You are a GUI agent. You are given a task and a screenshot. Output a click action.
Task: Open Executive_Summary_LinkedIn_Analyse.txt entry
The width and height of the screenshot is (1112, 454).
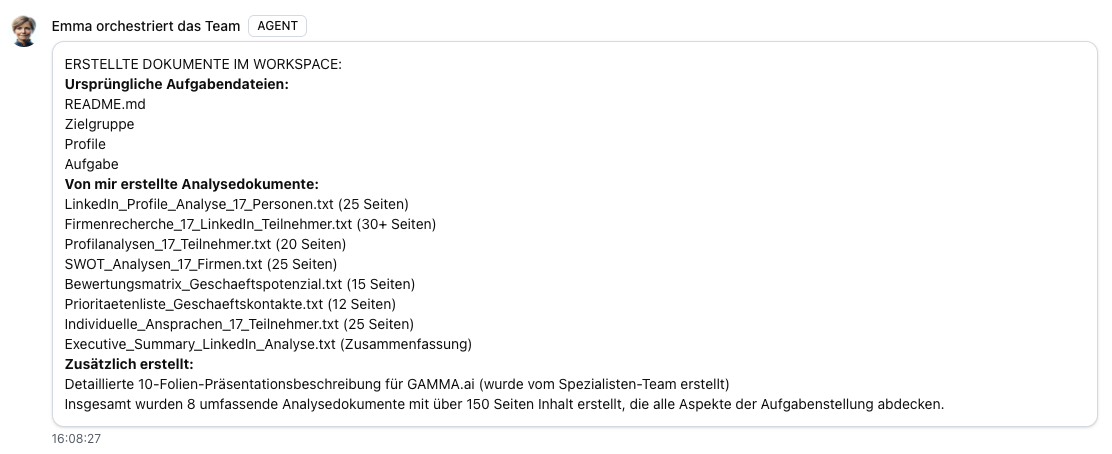tap(268, 344)
